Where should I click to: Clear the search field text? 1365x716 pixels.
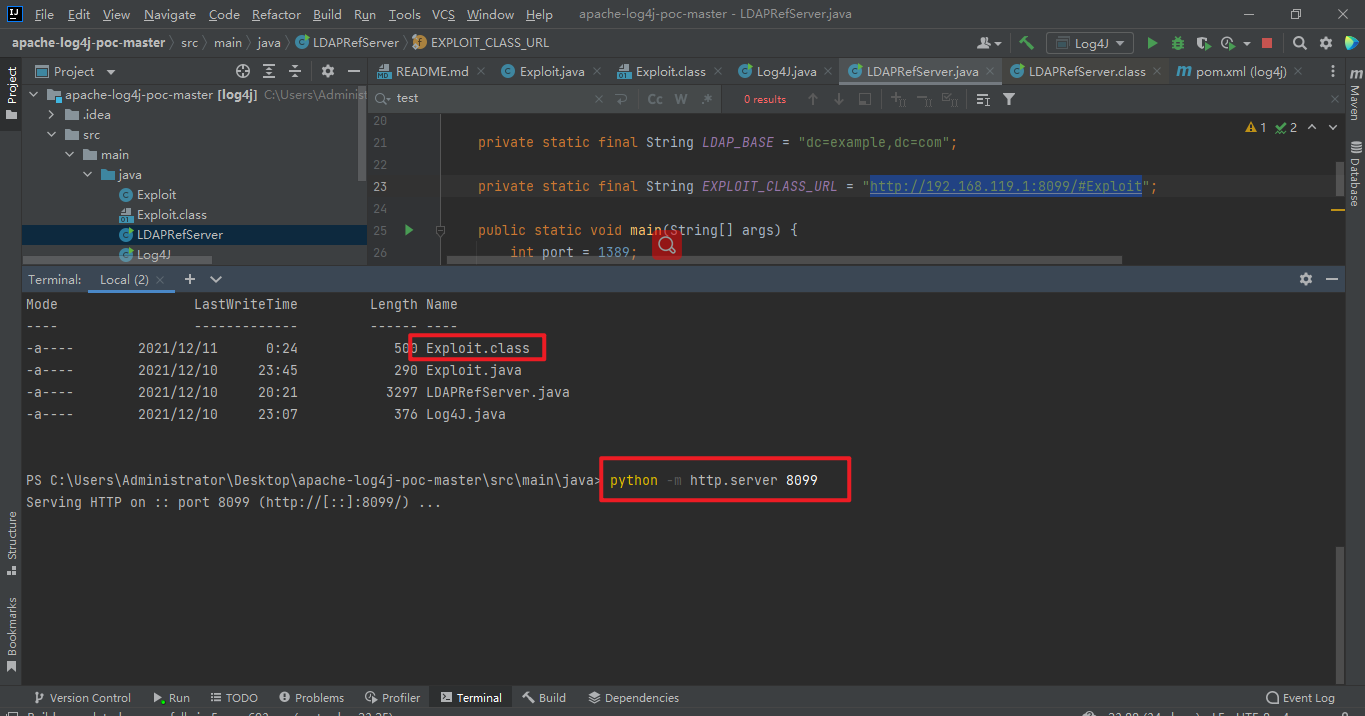pos(599,99)
